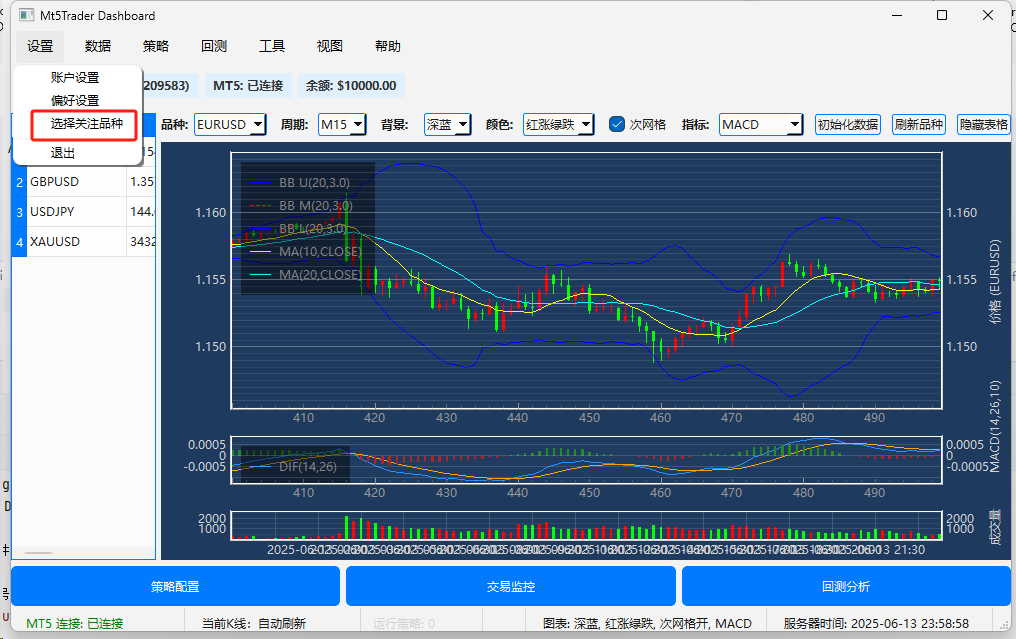This screenshot has width=1016, height=639.
Task: Open the 交易监控 panel button
Action: pos(511,587)
